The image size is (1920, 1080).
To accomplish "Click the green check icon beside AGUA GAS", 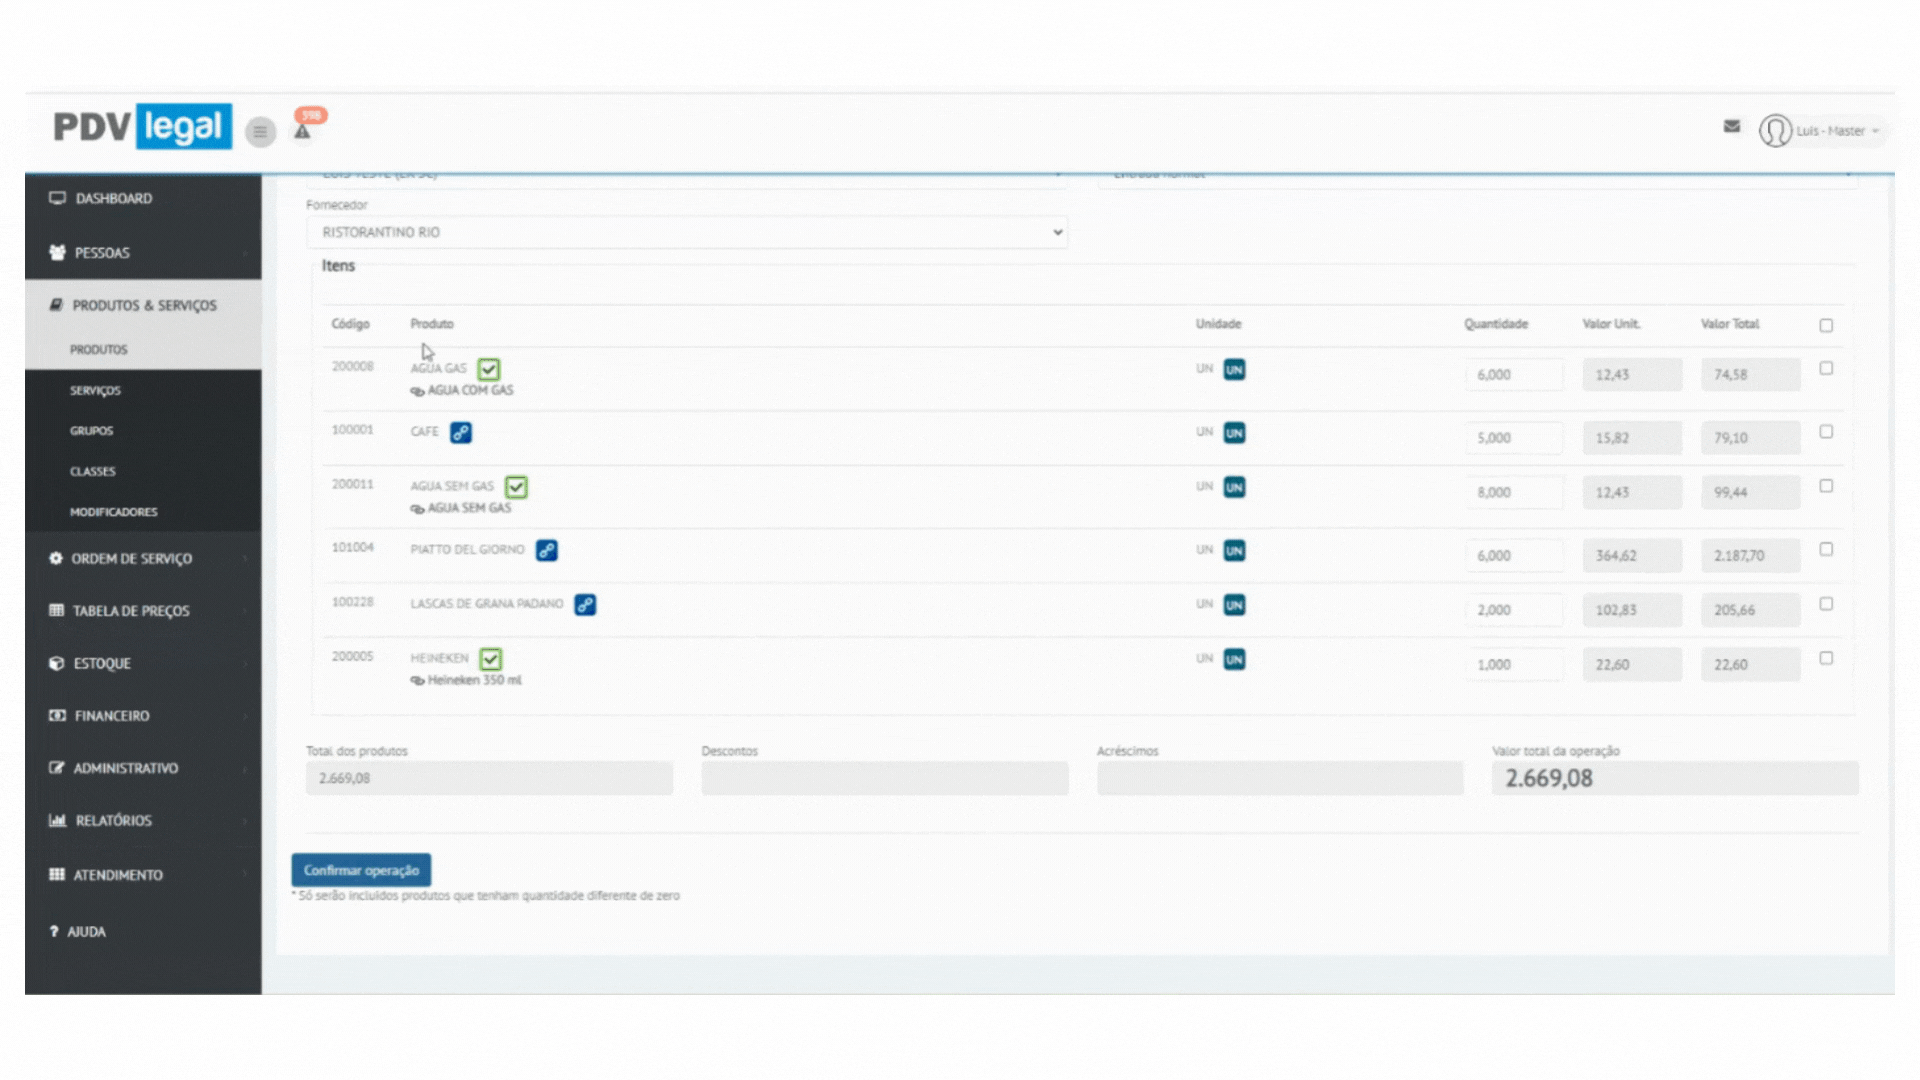I will pos(488,370).
